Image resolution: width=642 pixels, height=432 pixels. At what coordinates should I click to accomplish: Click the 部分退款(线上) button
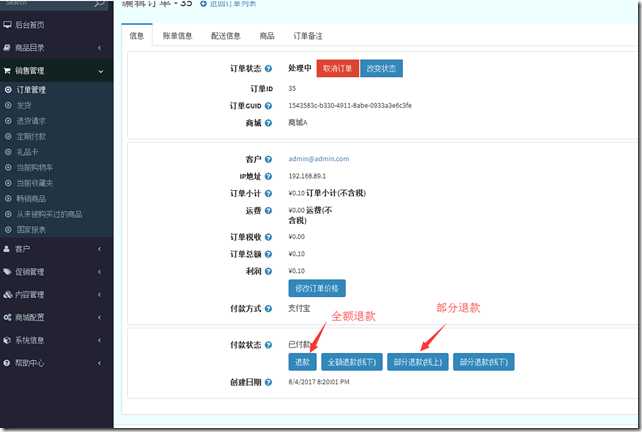418,362
